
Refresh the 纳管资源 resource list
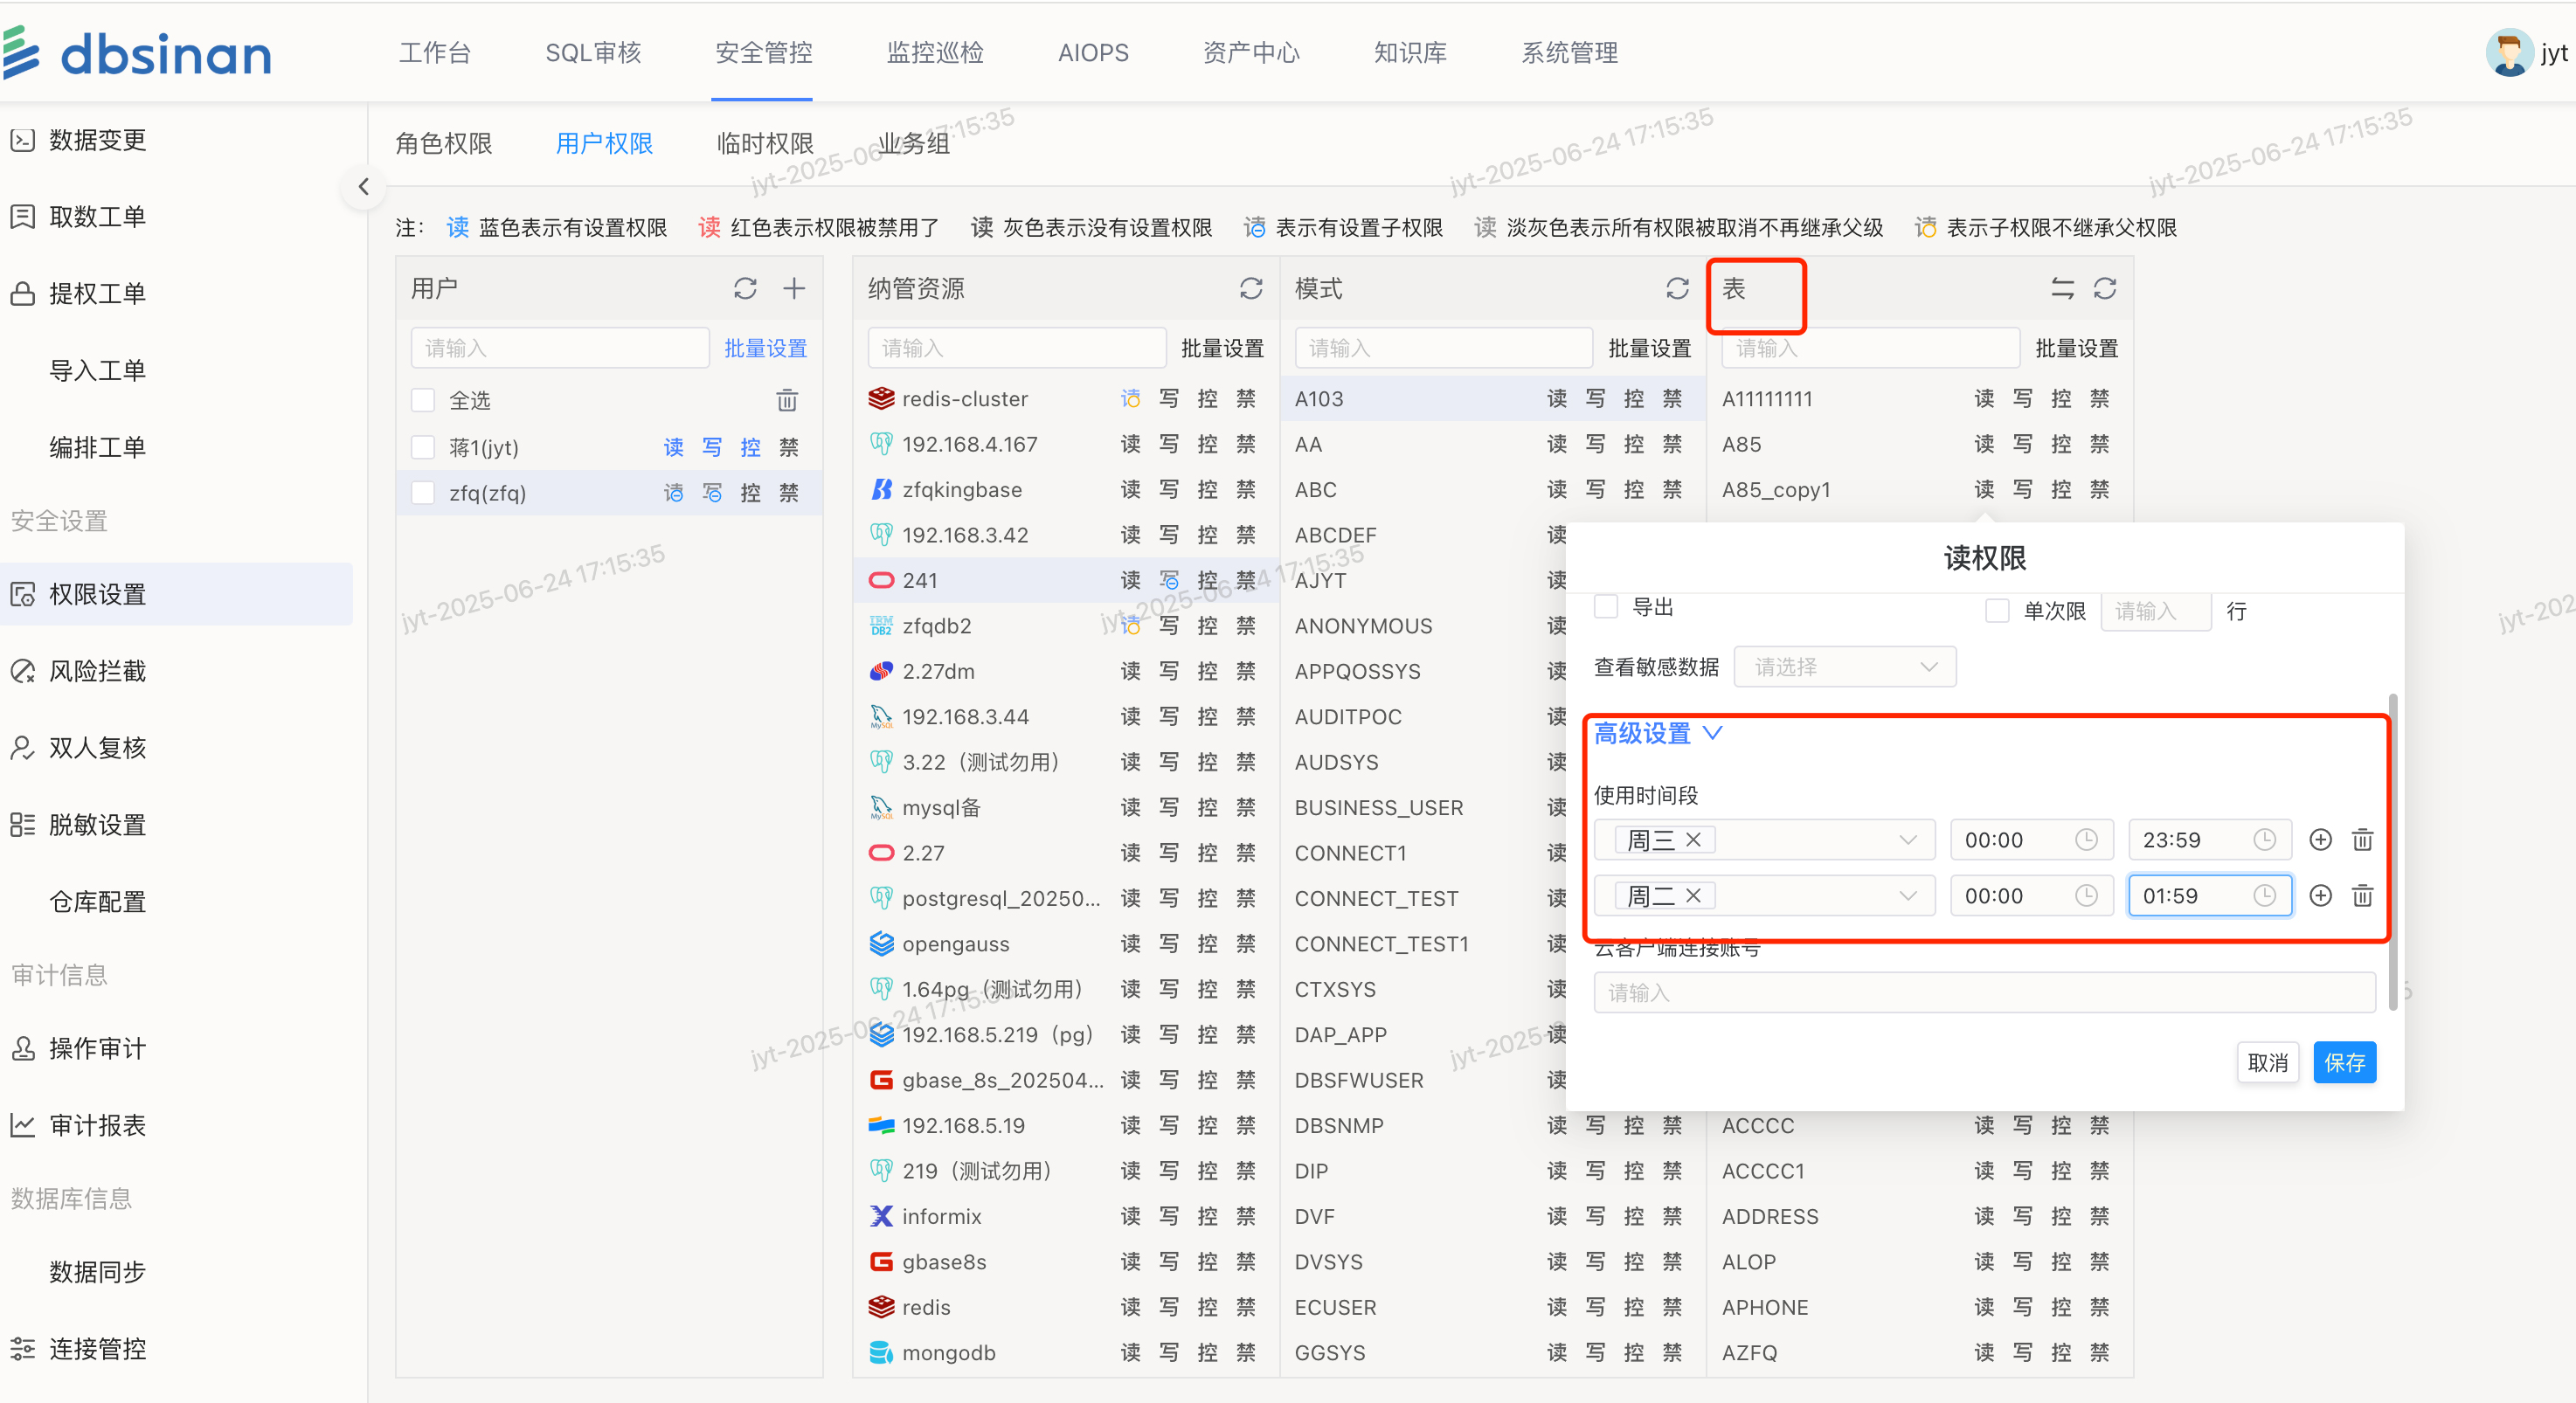click(1251, 289)
